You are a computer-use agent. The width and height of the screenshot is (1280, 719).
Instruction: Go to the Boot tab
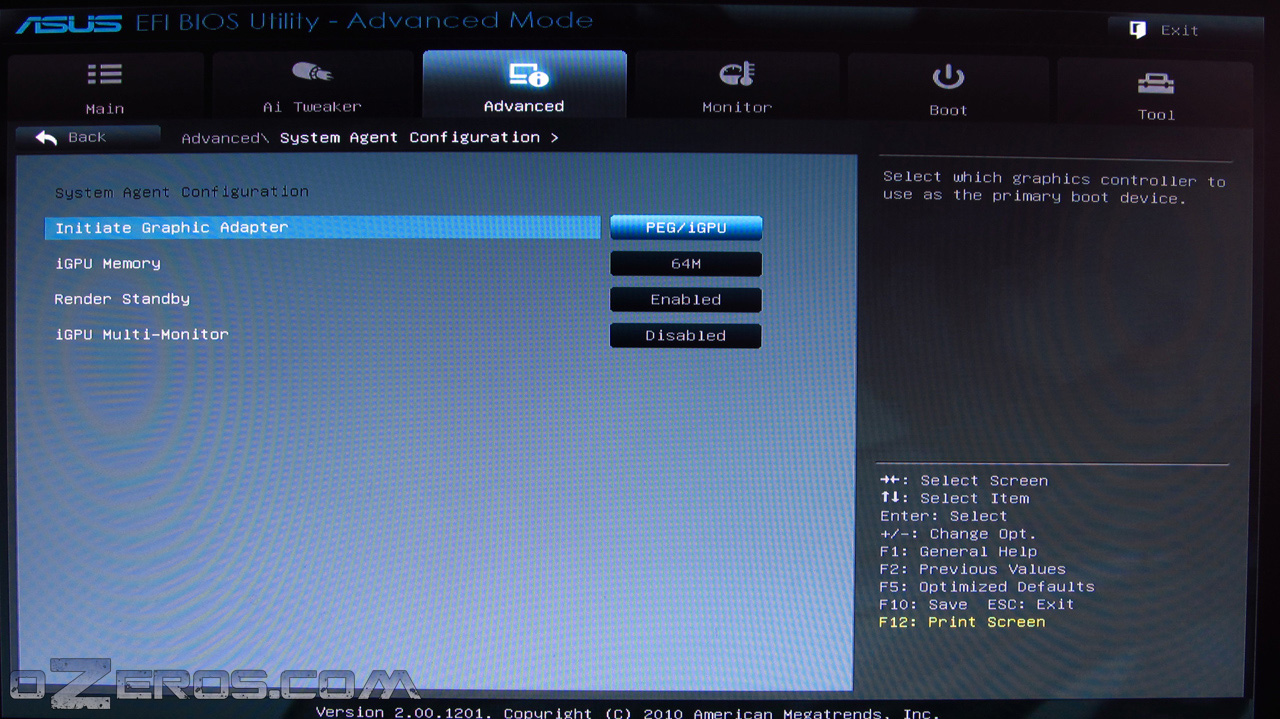(948, 88)
